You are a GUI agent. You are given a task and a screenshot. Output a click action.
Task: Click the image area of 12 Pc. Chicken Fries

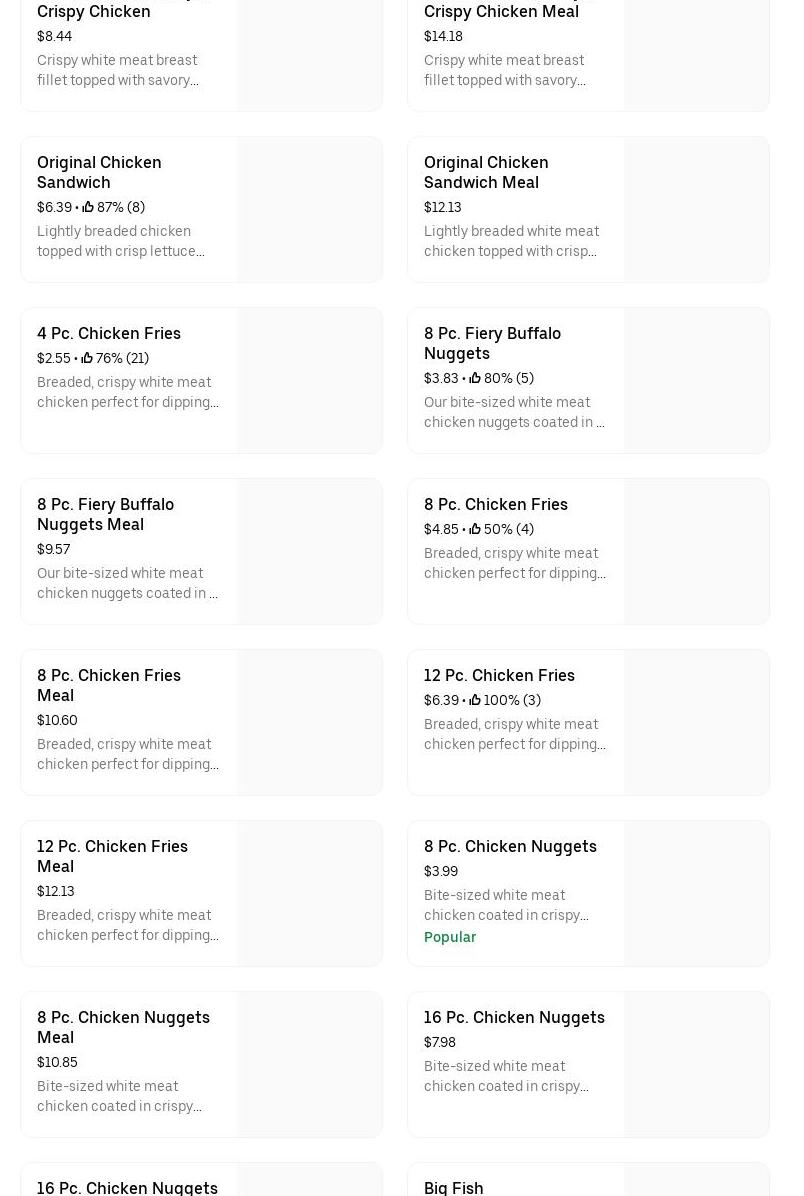[697, 722]
